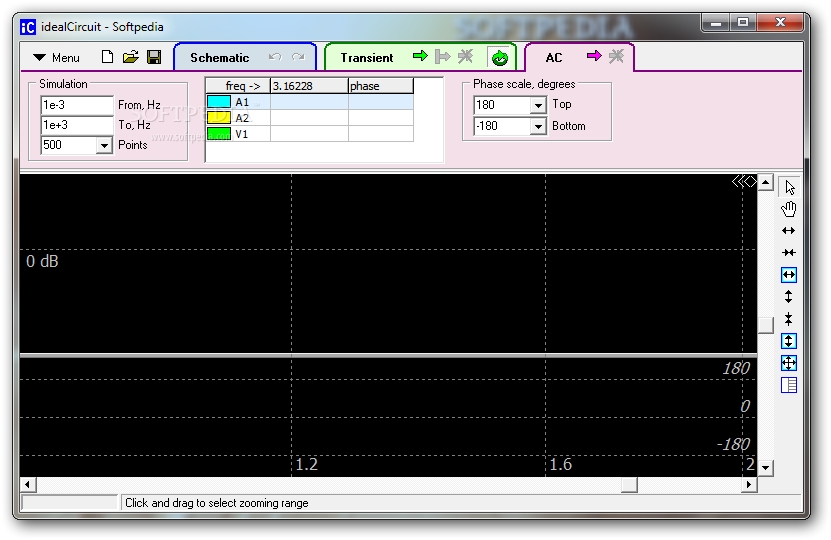Switch to the AC tab
Image resolution: width=831 pixels, height=540 pixels.
point(554,58)
